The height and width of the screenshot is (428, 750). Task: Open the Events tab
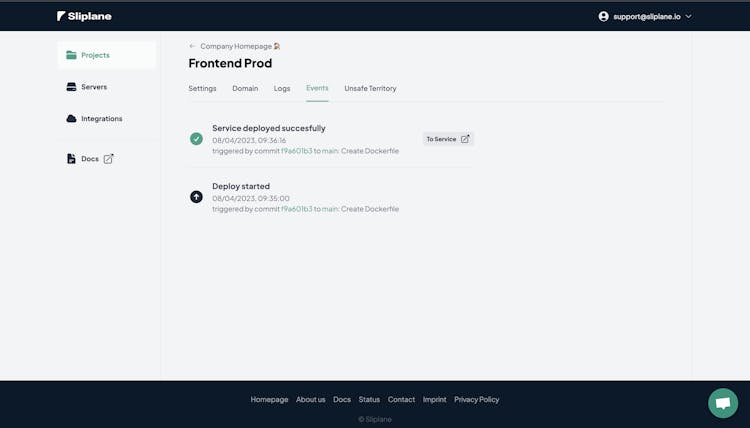317,88
